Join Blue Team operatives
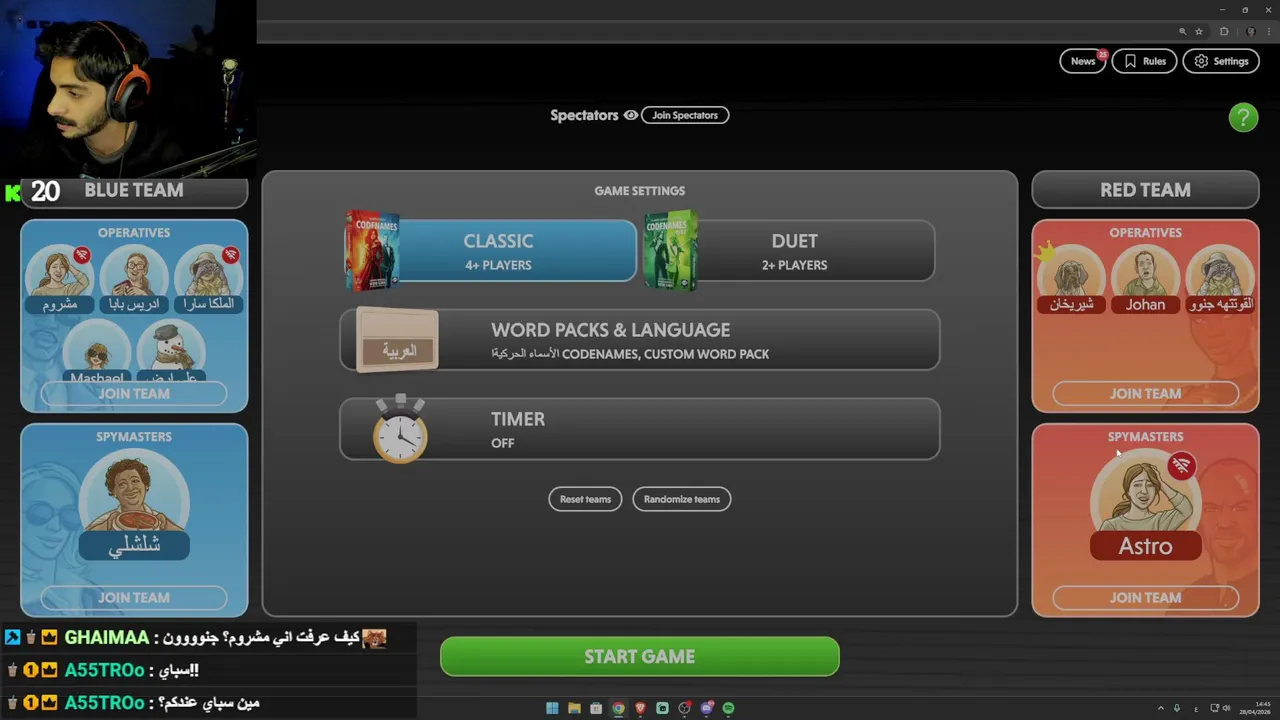This screenshot has width=1280, height=720. 134,394
